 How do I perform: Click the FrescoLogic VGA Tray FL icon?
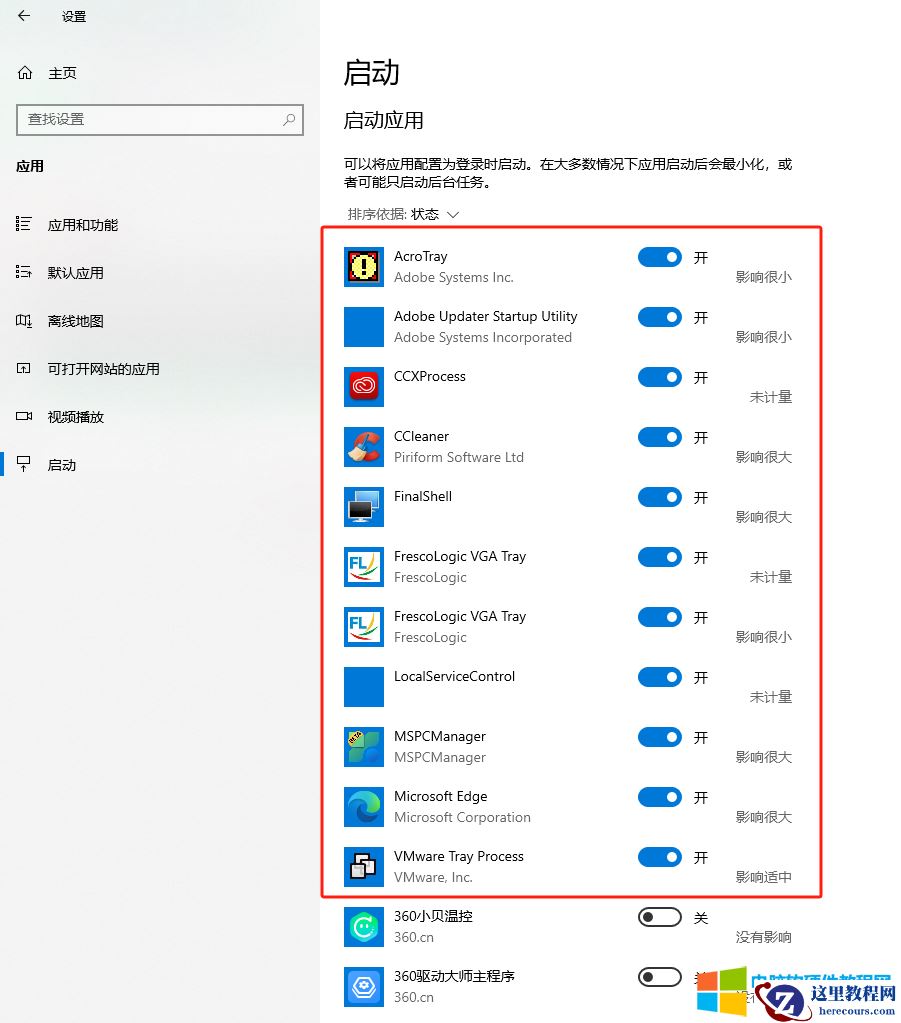click(363, 566)
